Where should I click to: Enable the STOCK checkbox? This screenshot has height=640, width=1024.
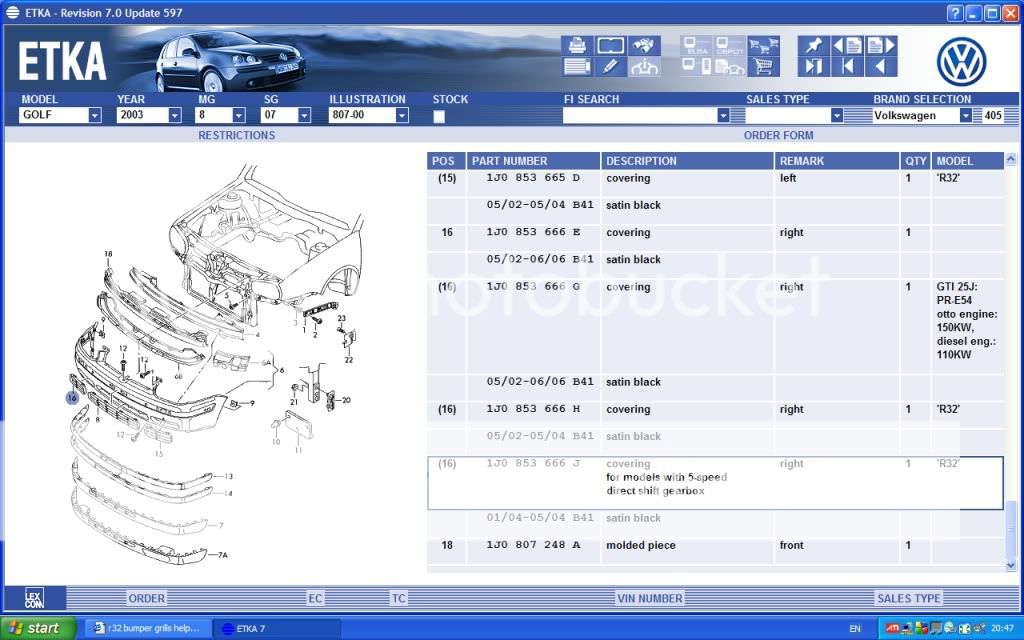[x=438, y=117]
